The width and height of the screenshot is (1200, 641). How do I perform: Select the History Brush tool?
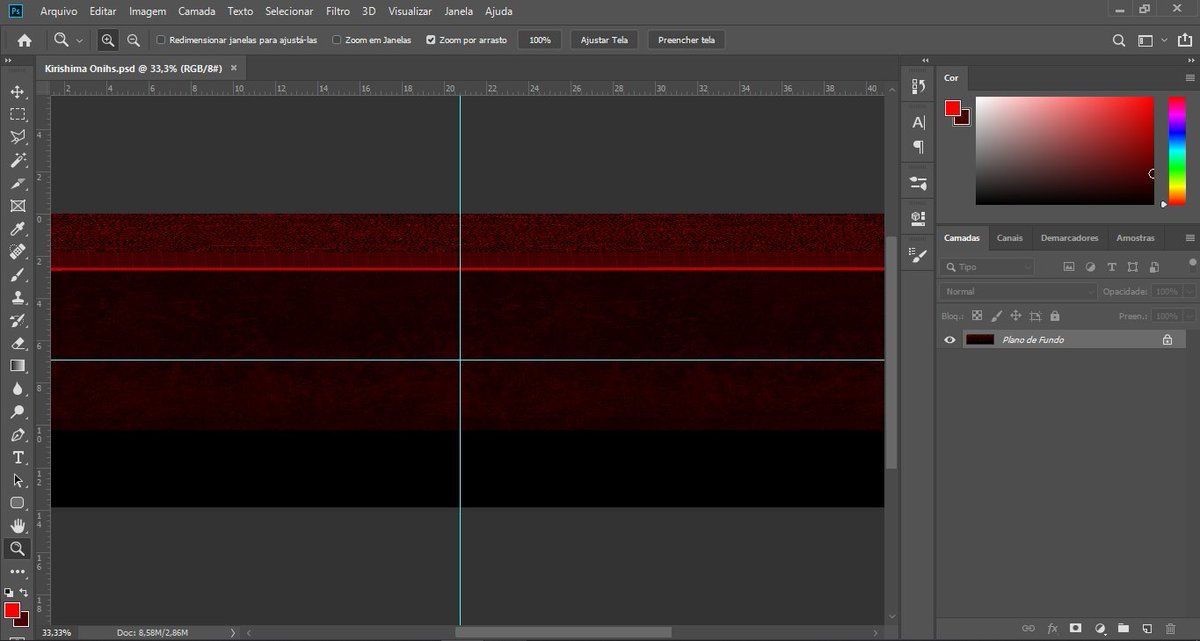17,321
